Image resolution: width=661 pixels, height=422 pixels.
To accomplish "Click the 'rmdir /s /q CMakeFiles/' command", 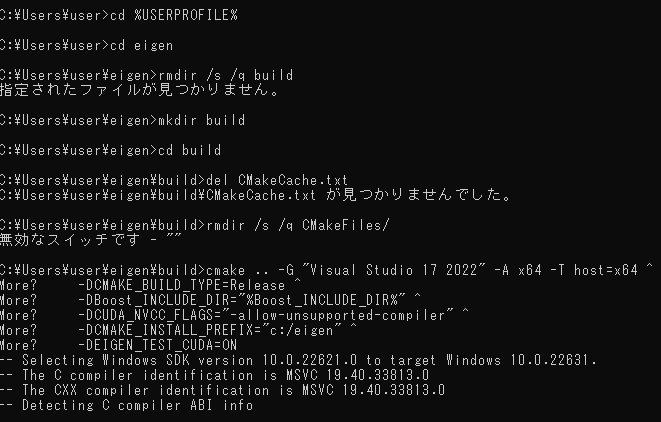I will tap(298, 226).
